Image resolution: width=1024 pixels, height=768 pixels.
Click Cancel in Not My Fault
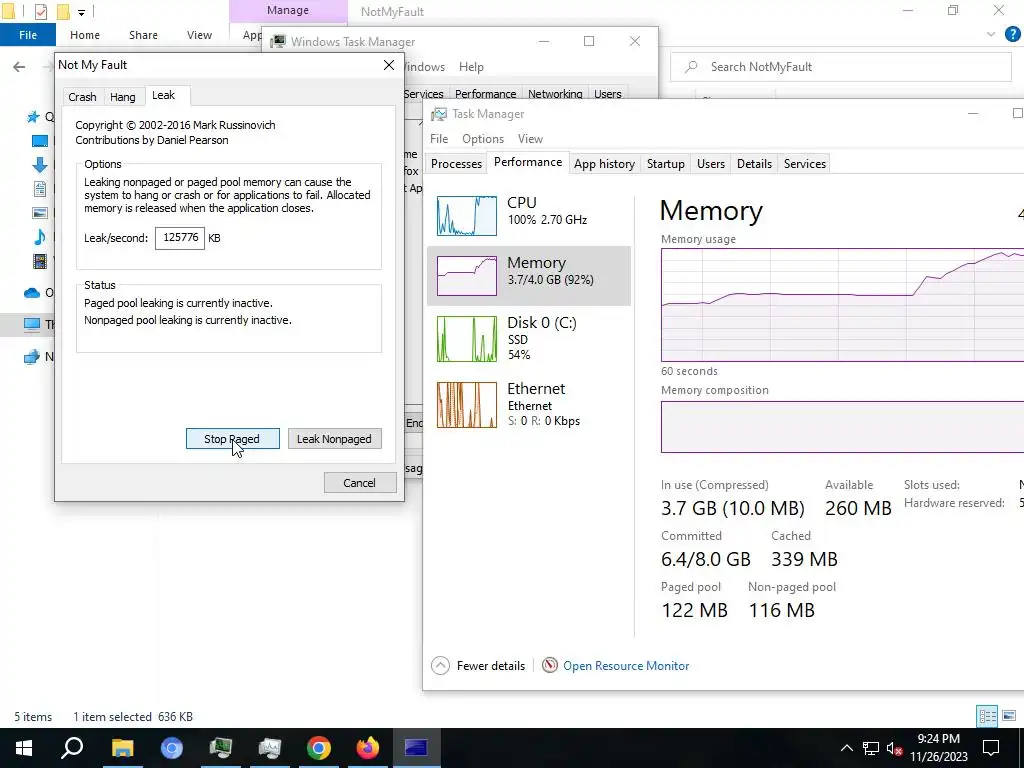(360, 483)
